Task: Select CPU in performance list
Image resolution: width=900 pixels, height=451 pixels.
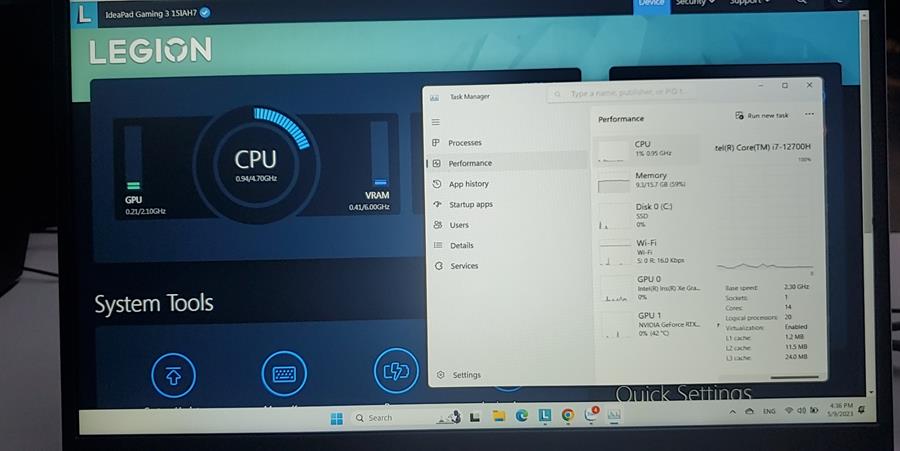Action: 647,149
